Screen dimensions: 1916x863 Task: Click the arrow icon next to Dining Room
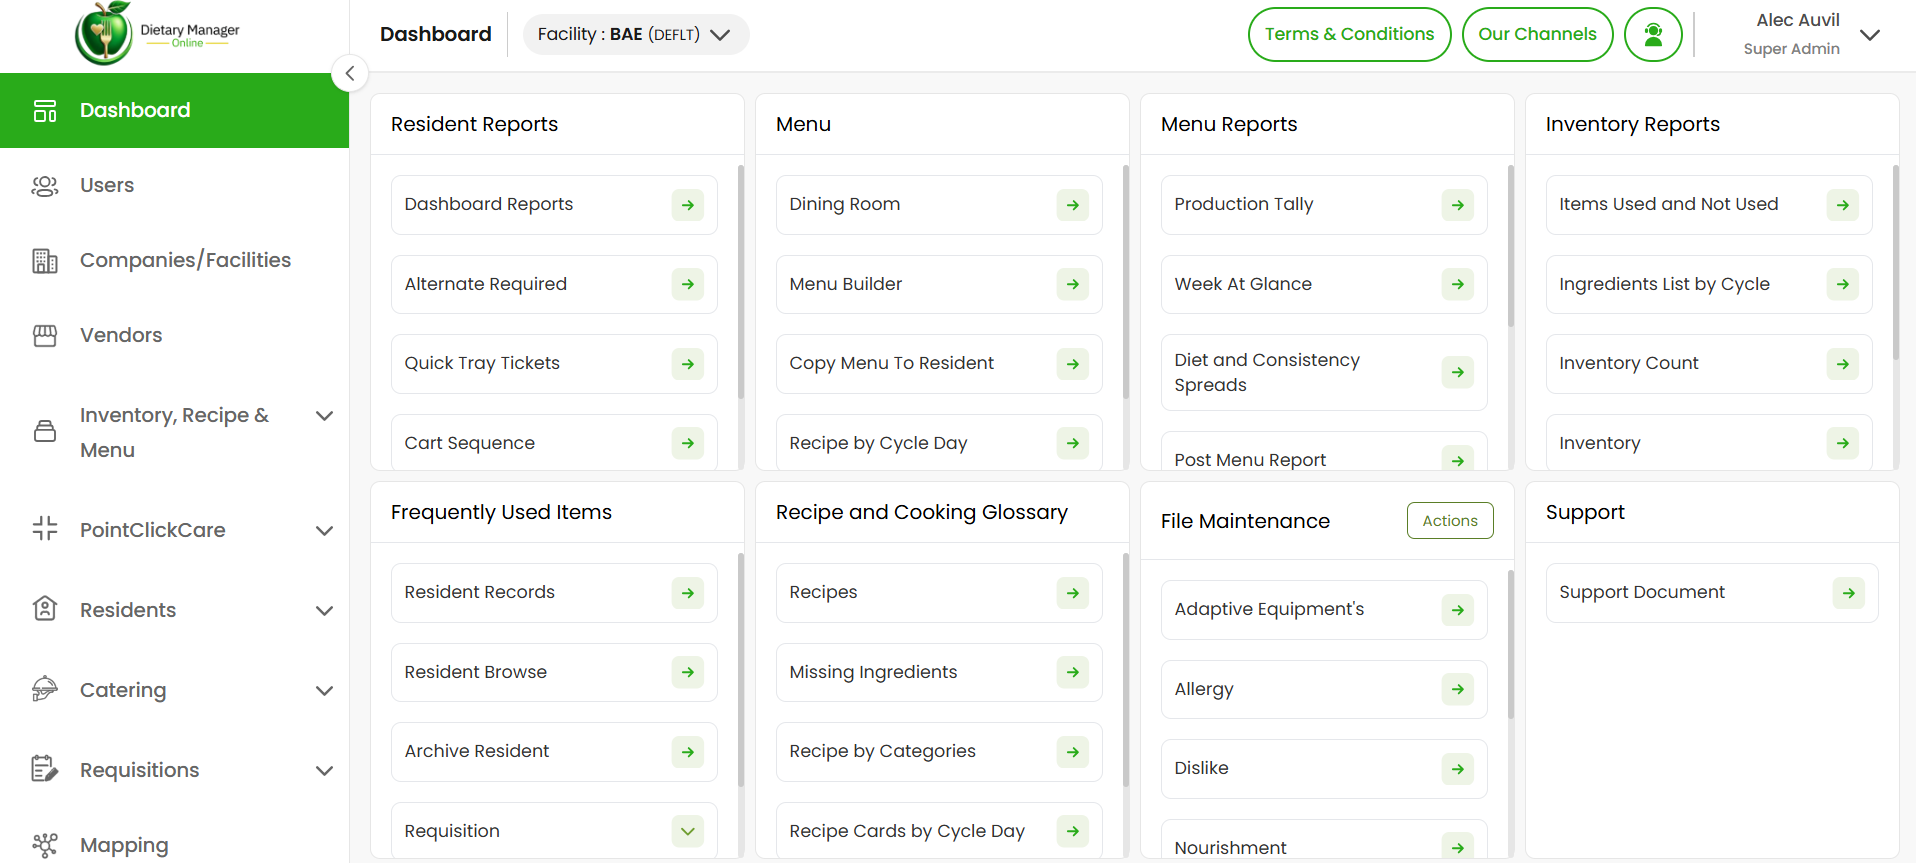(1072, 205)
